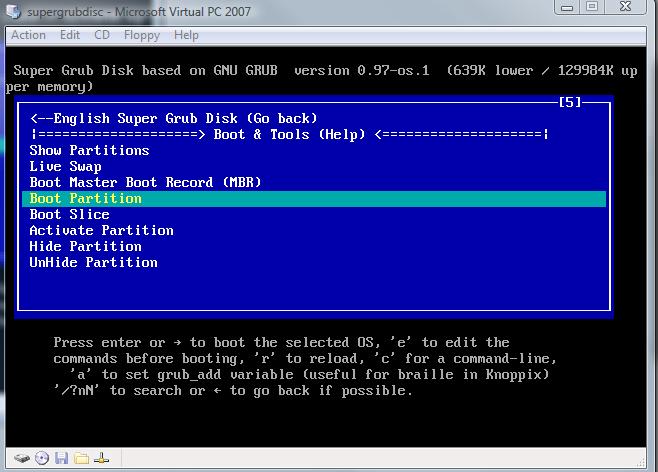The image size is (658, 472).
Task: Select the UnHide Partition entry
Action: click(314, 262)
